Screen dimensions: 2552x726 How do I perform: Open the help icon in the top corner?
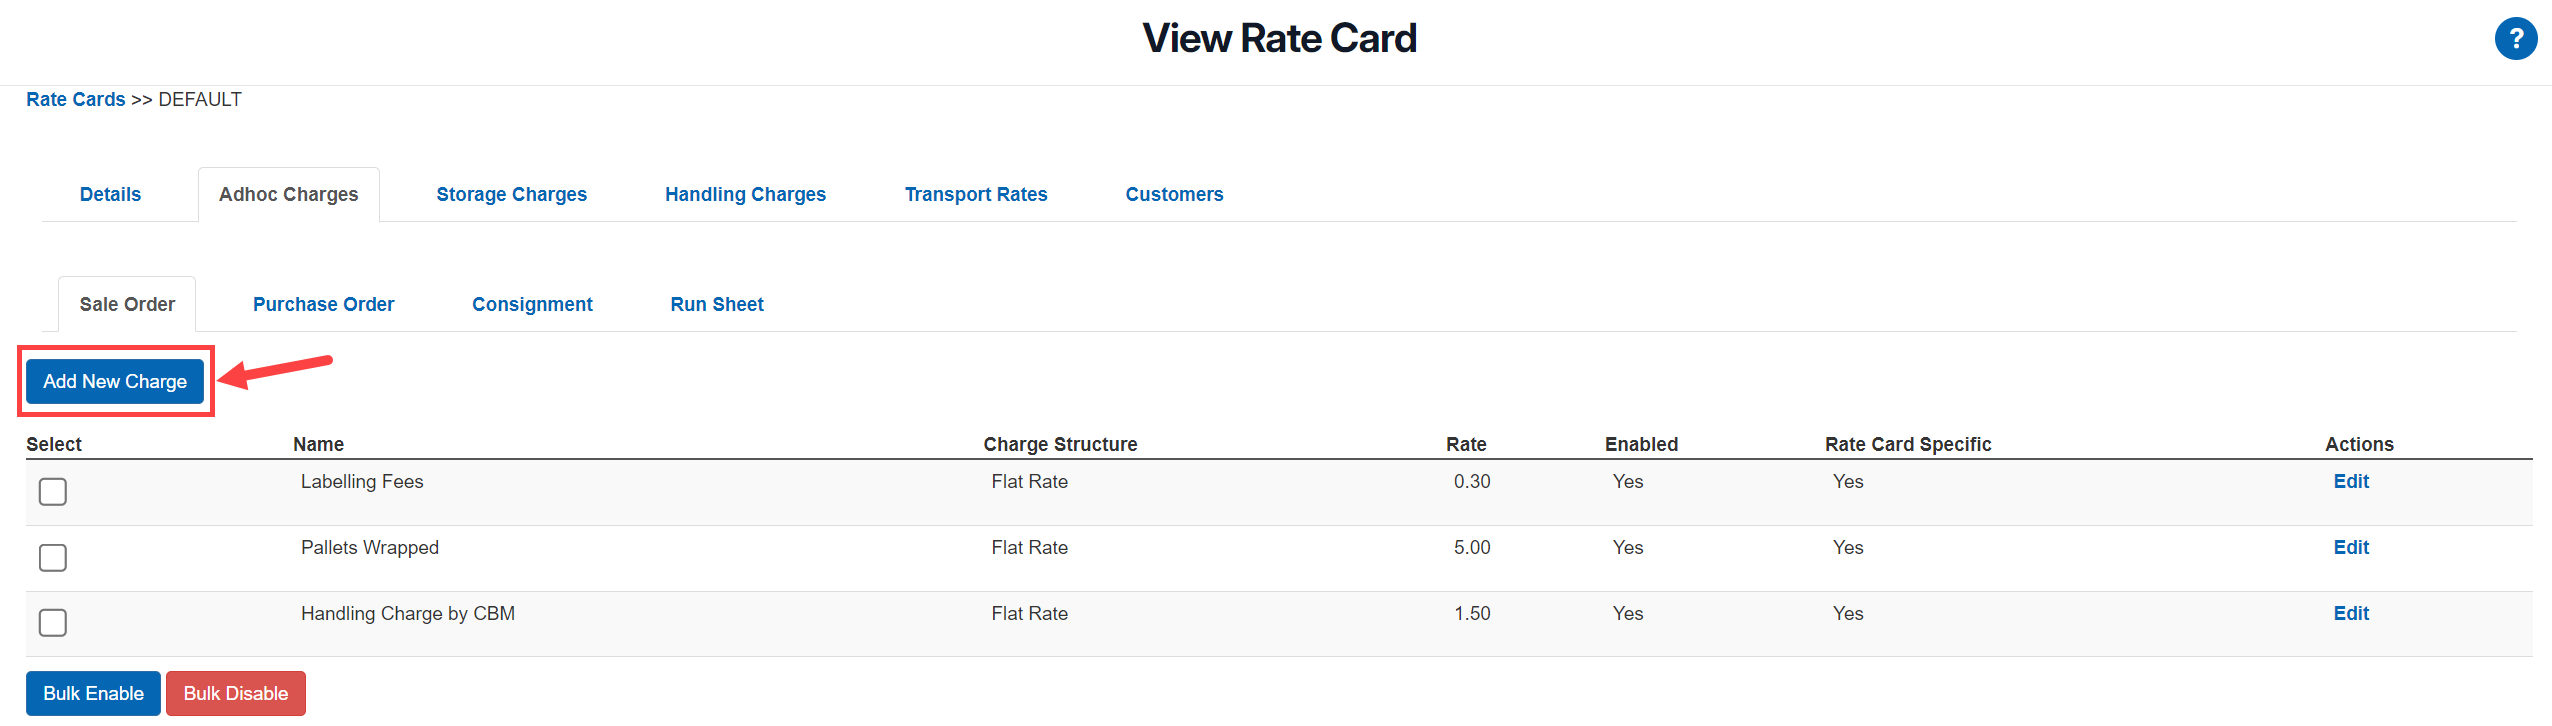click(x=2516, y=38)
